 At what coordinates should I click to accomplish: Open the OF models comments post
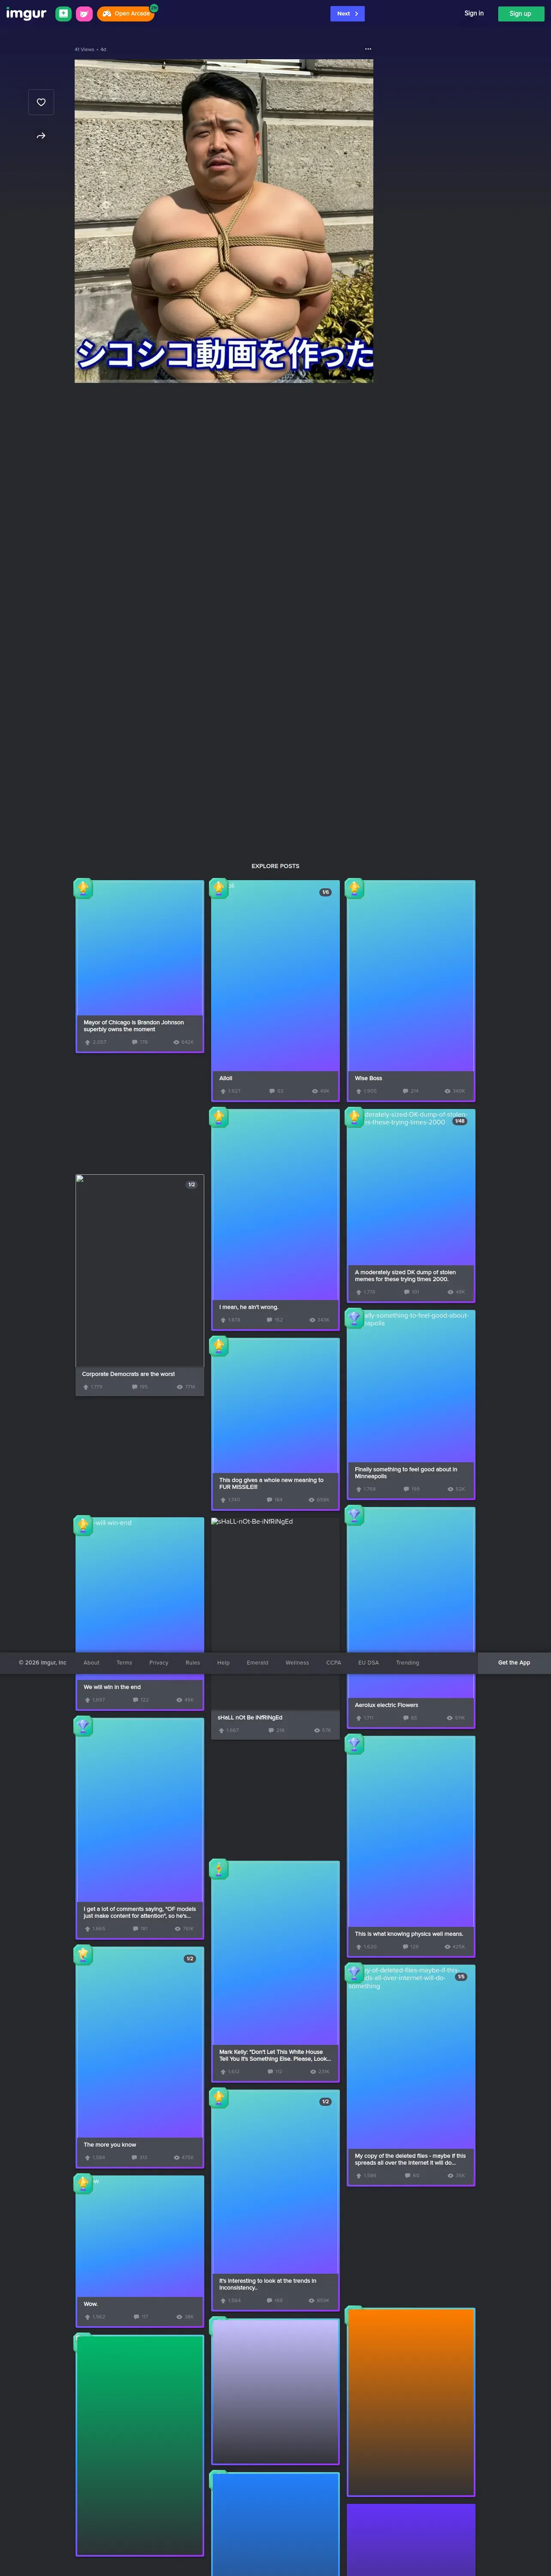point(139,1828)
